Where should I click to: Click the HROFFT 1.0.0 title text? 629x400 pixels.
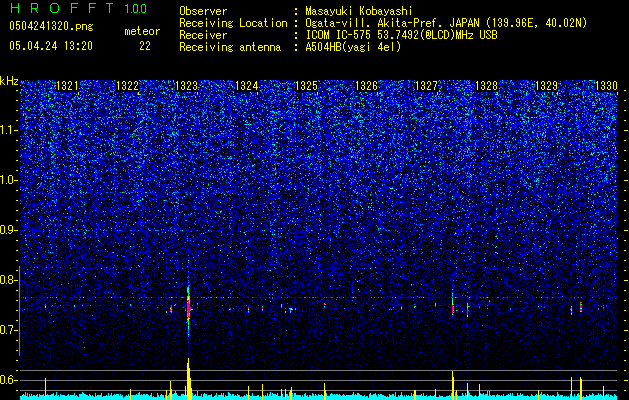[x=78, y=8]
